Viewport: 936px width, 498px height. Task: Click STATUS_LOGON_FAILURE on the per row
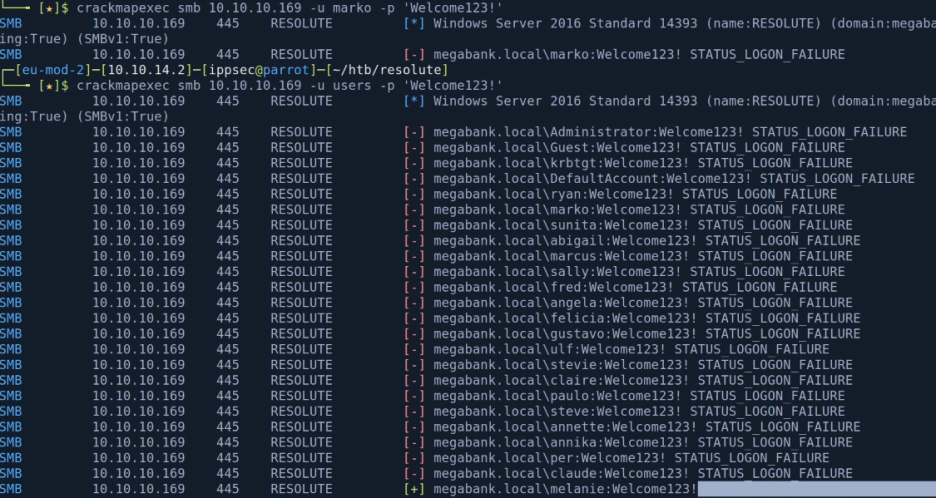[752, 458]
